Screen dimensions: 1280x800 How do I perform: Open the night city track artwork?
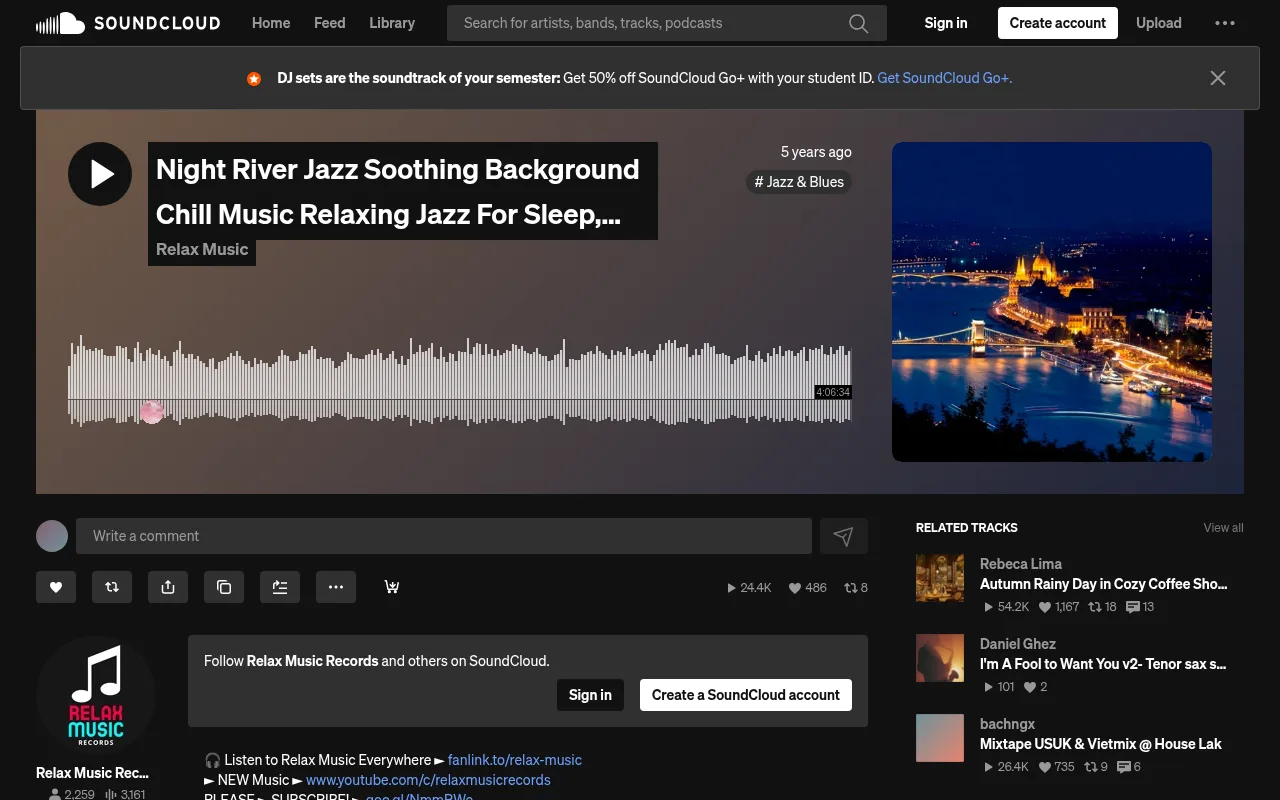click(x=1052, y=302)
